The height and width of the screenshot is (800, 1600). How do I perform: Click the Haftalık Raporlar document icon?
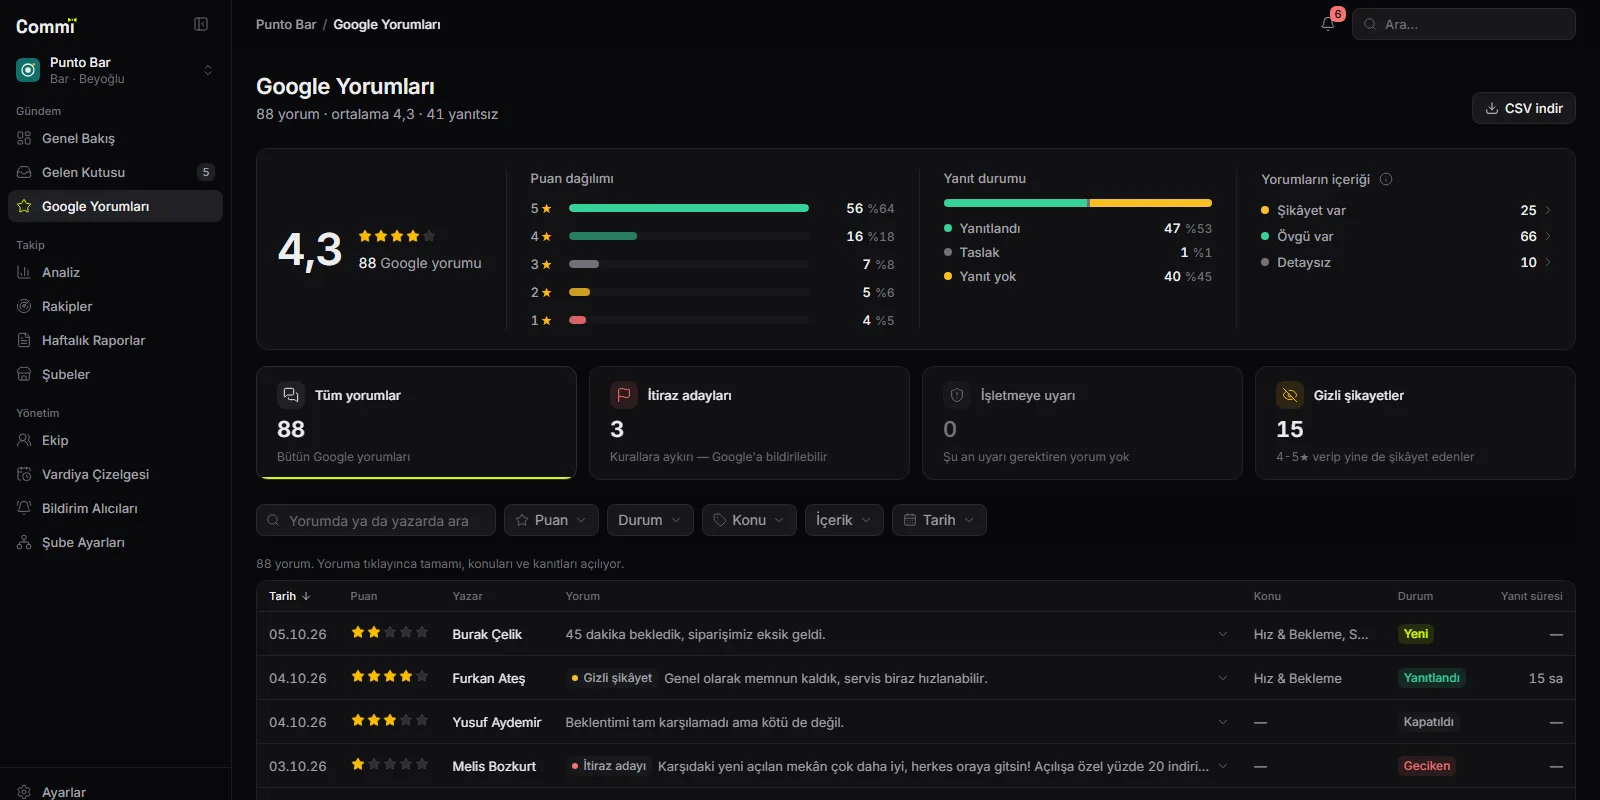tap(24, 340)
